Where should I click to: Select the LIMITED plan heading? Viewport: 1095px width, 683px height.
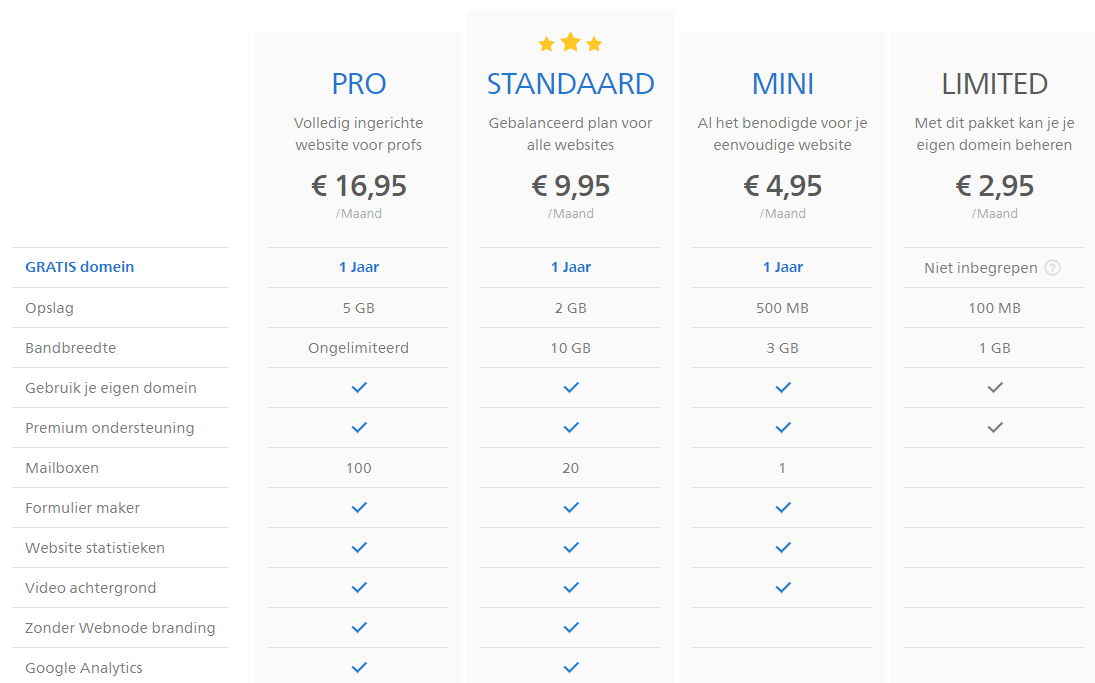994,84
